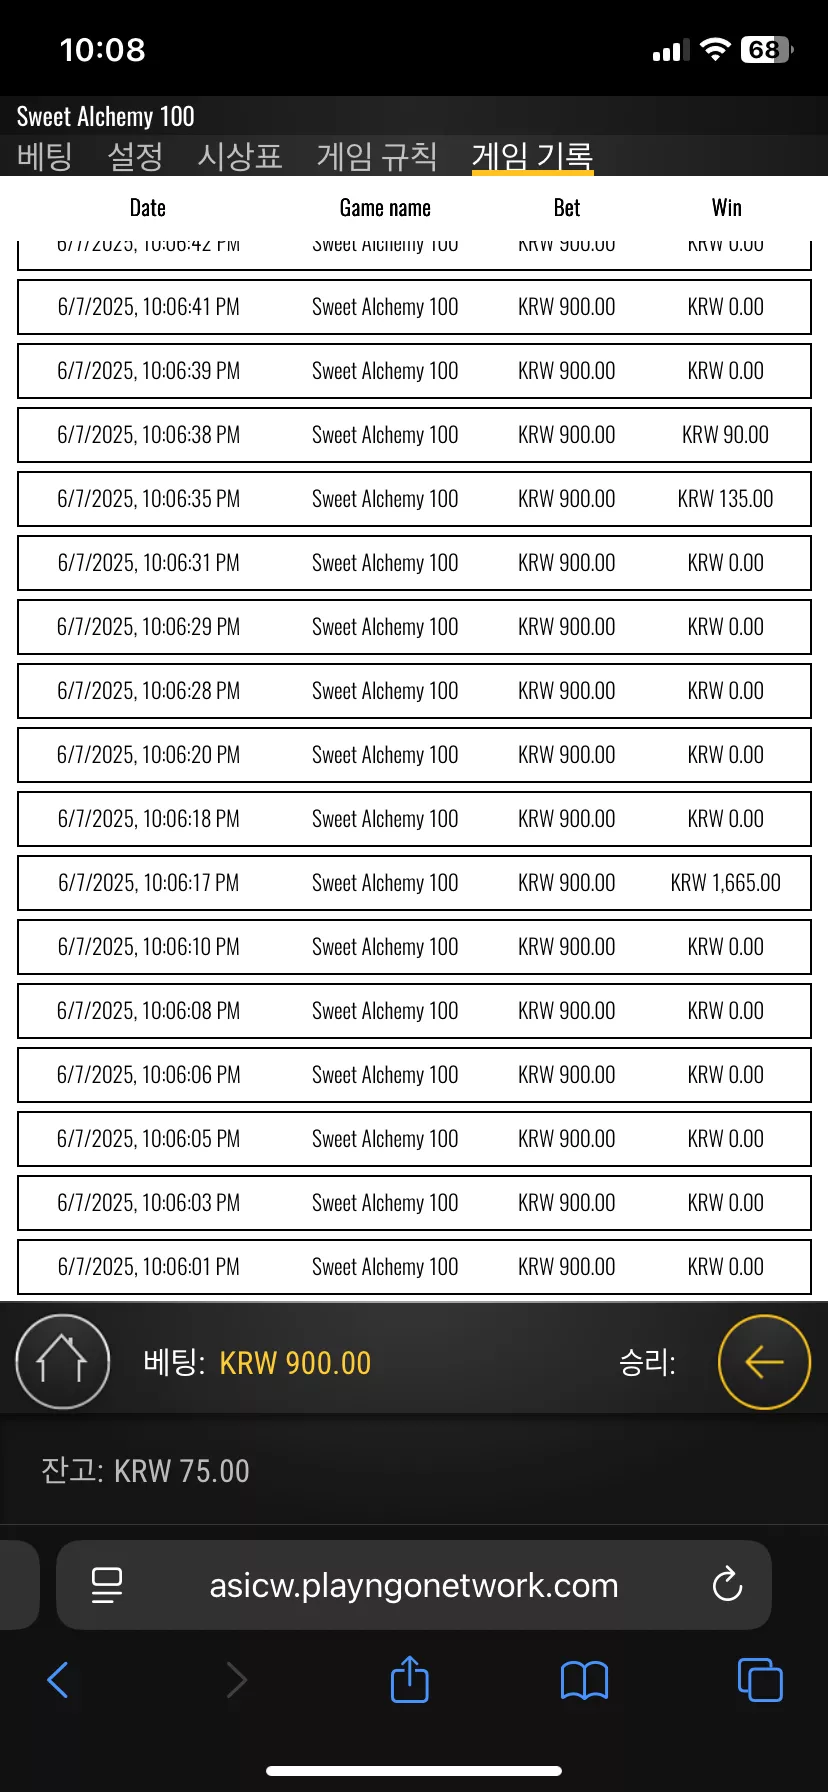The height and width of the screenshot is (1792, 828).
Task: Select the 게임 기록 history tab
Action: 533,156
